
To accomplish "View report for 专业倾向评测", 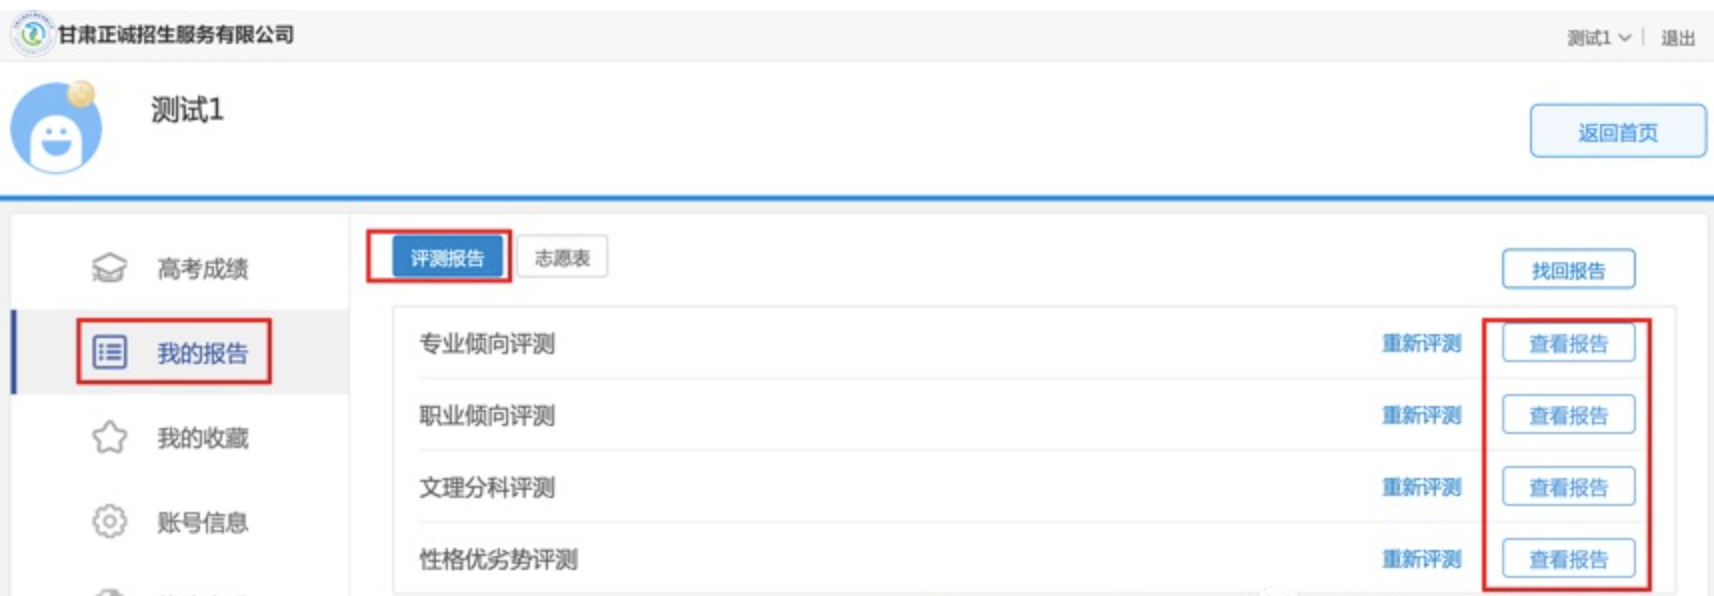I will pyautogui.click(x=1568, y=344).
